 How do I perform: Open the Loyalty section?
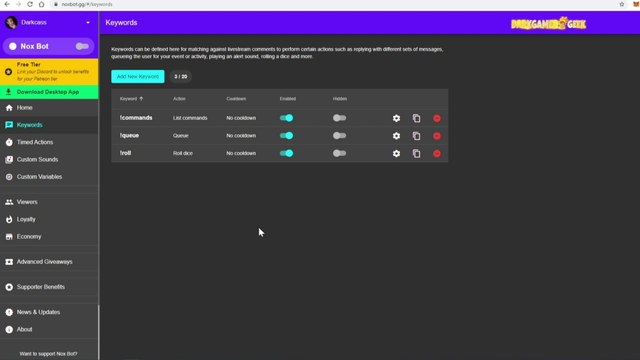tap(49, 219)
